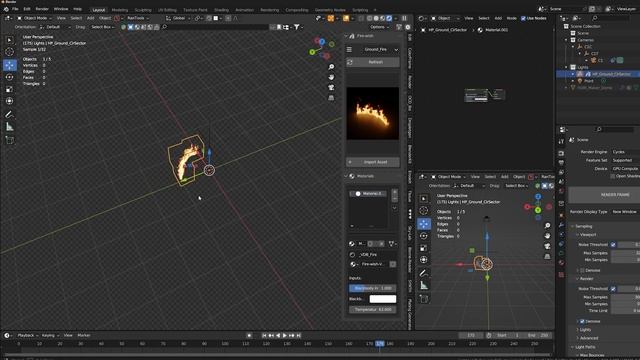Open the Playback menu in timeline
640x360 pixels.
[x=27, y=336]
